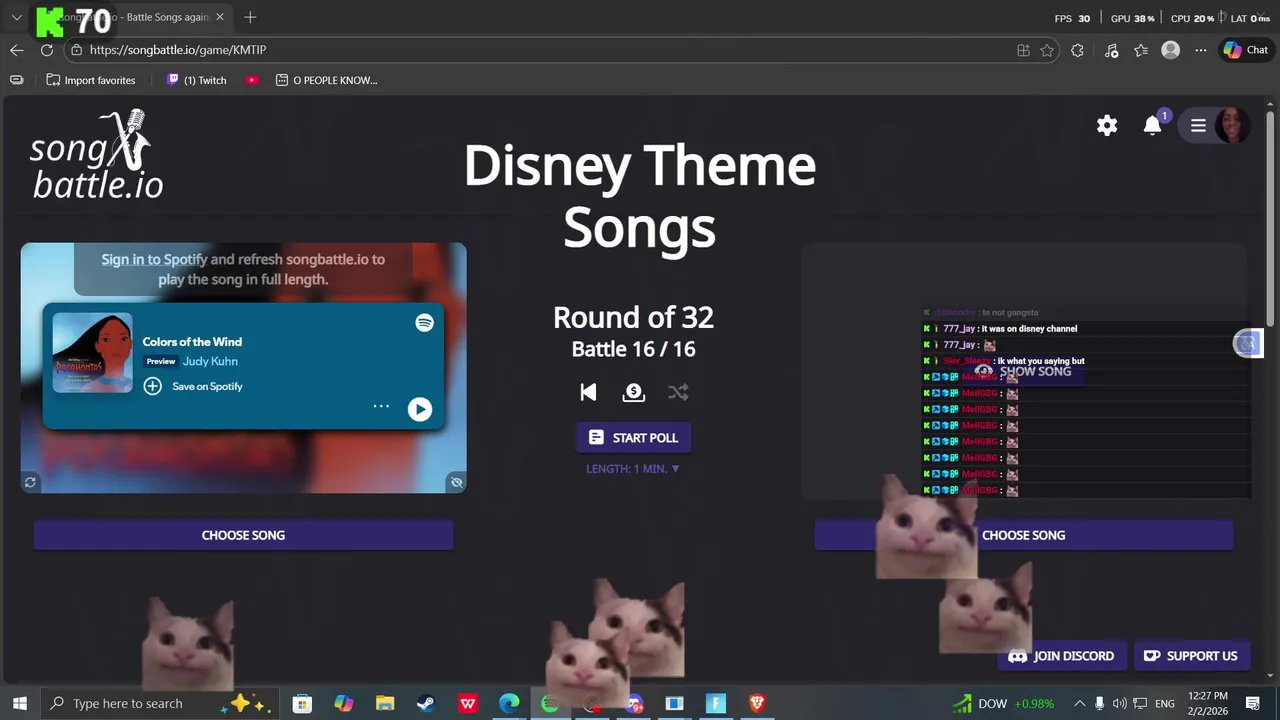This screenshot has height=720, width=1280.
Task: Open Copilot Chat button
Action: [1246, 50]
